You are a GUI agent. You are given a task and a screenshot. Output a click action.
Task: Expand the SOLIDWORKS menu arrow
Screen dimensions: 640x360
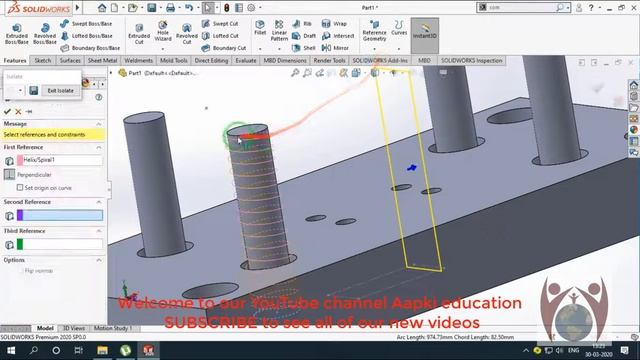(x=78, y=7)
